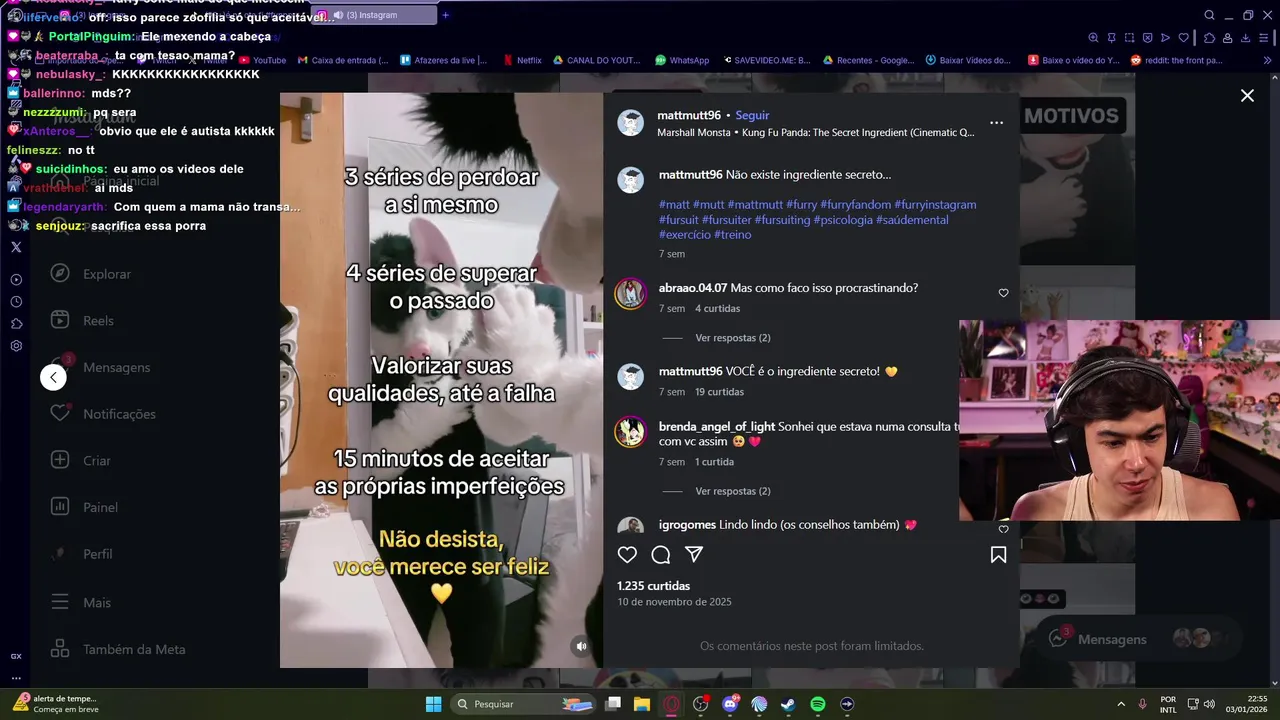1280x720 pixels.
Task: Open the Netflix bookmark
Action: 522,60
